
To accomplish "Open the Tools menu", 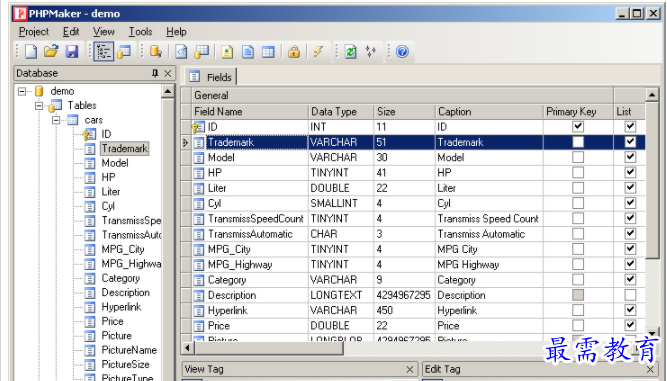I will (140, 31).
